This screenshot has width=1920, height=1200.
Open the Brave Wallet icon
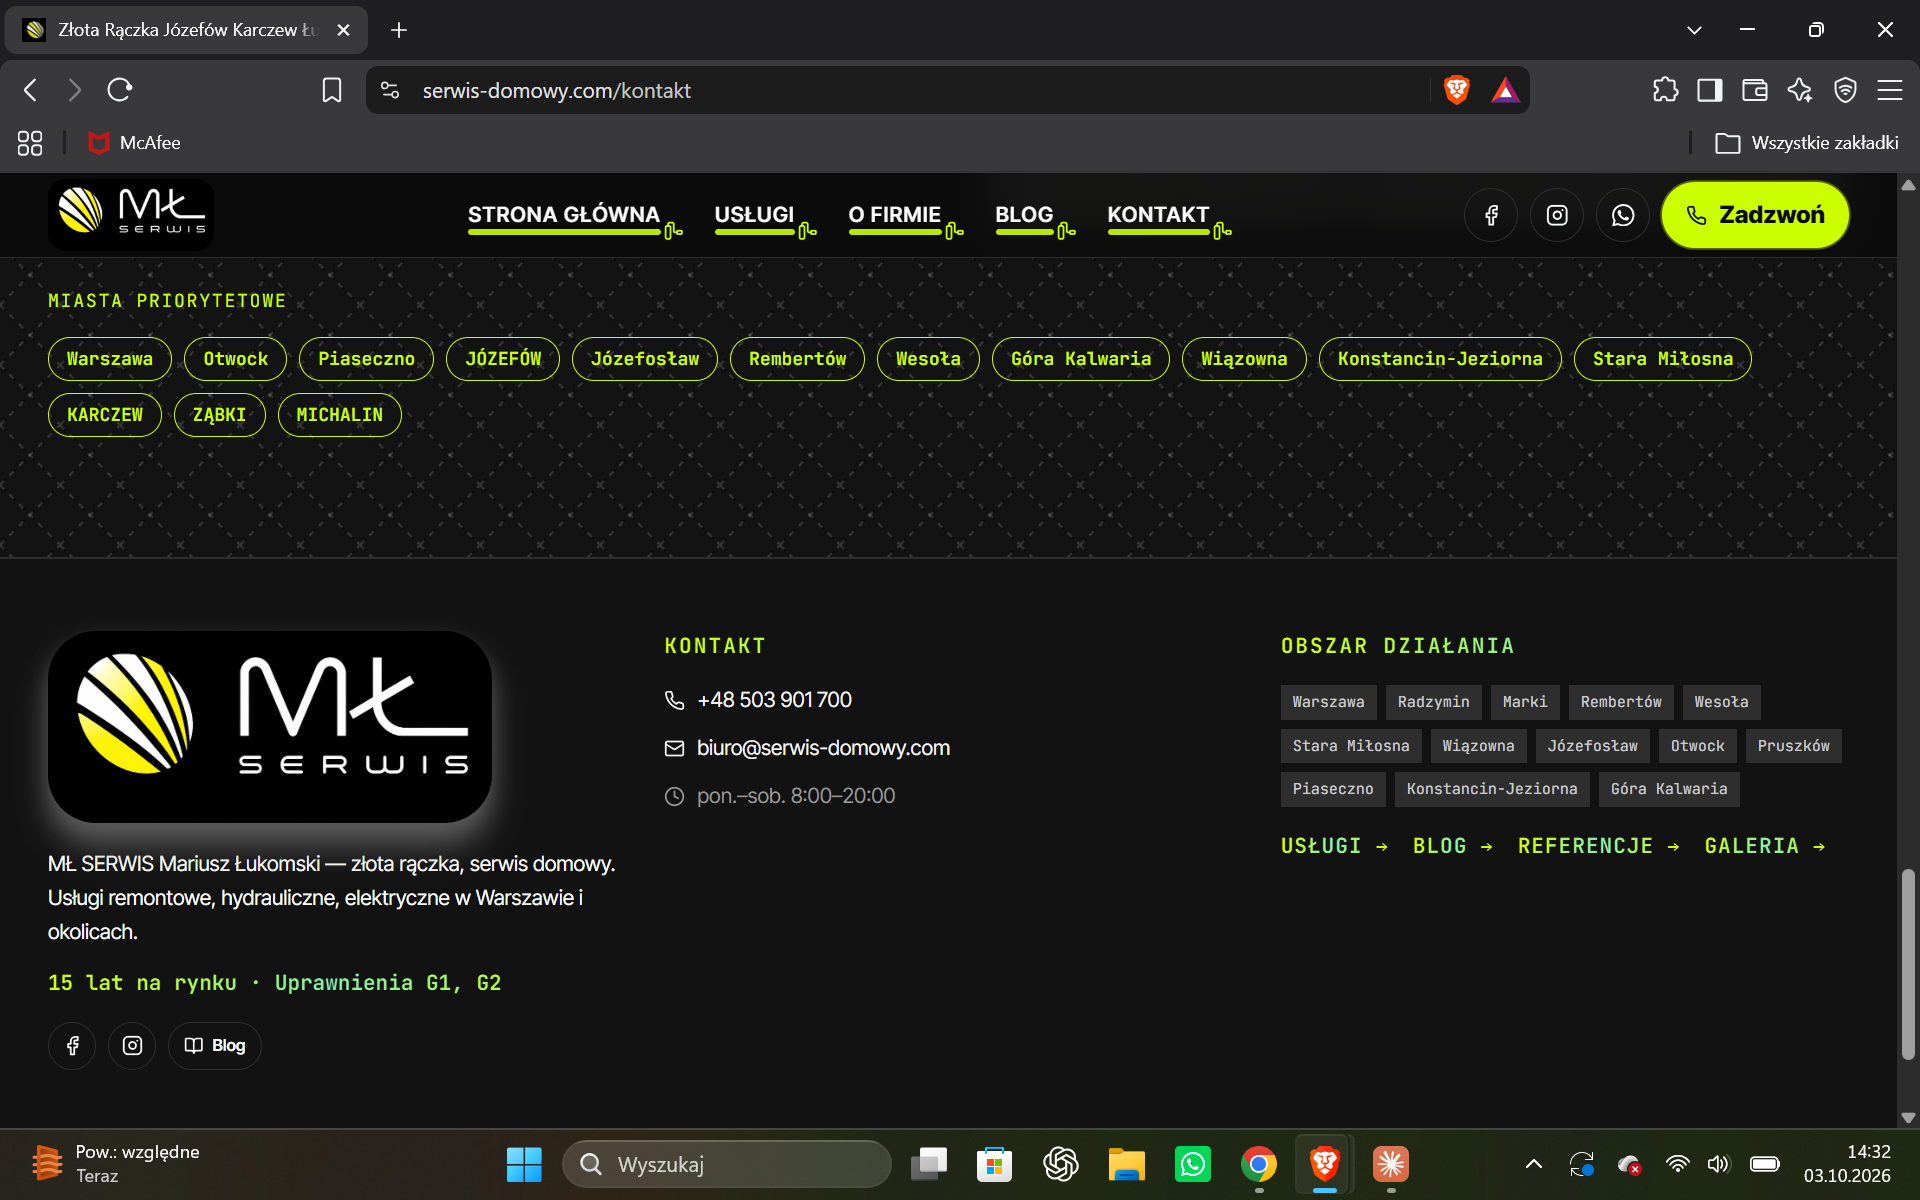[1755, 90]
